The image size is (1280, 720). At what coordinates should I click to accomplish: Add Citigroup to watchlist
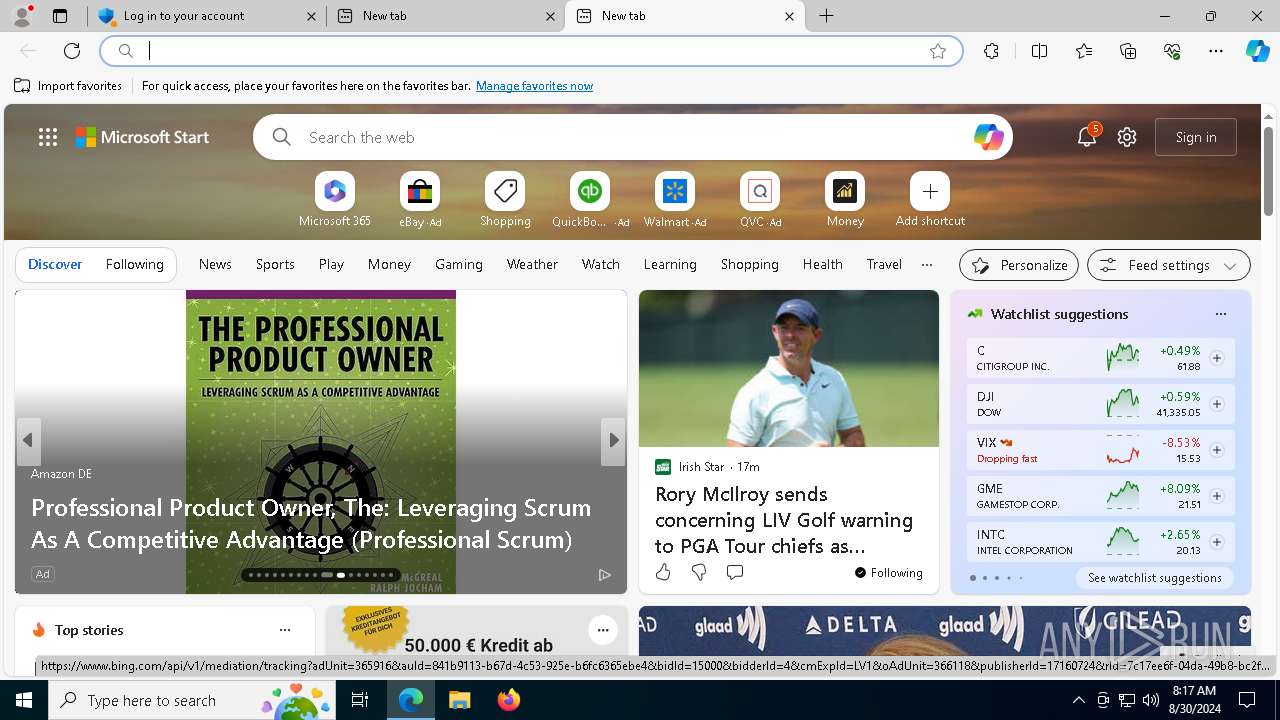(x=1217, y=358)
